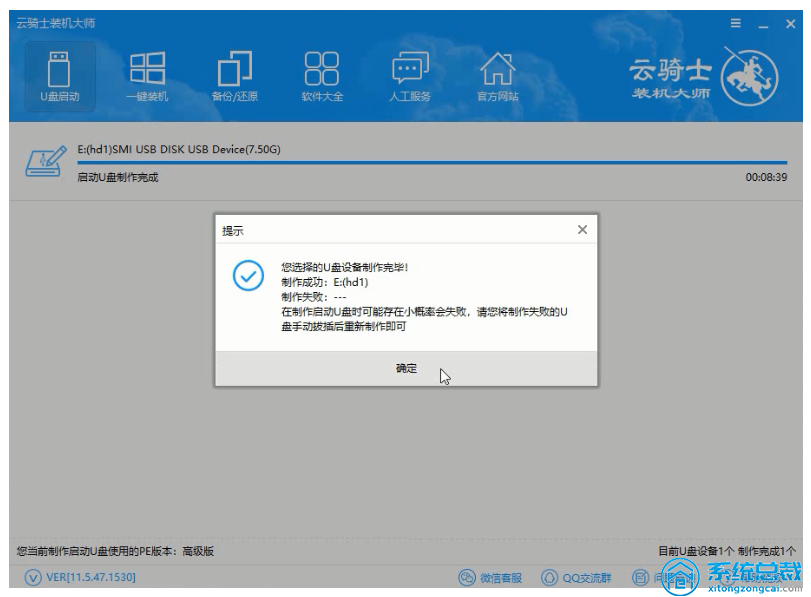This screenshot has width=811, height=597.
Task: Open the QQ交流群 group link
Action: (x=587, y=578)
